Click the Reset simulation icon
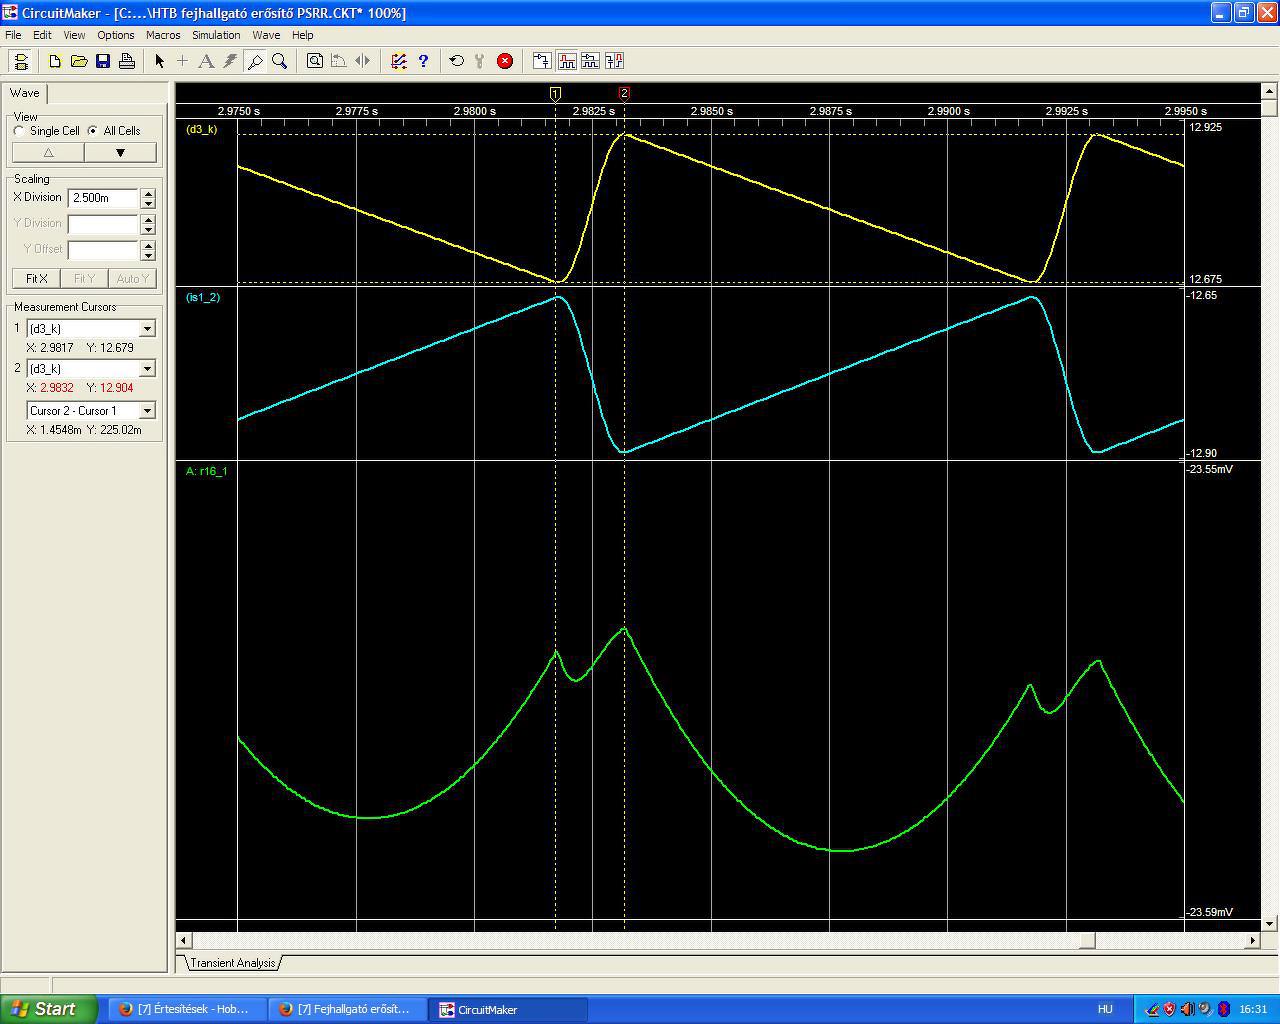The height and width of the screenshot is (1024, 1280). coord(456,61)
